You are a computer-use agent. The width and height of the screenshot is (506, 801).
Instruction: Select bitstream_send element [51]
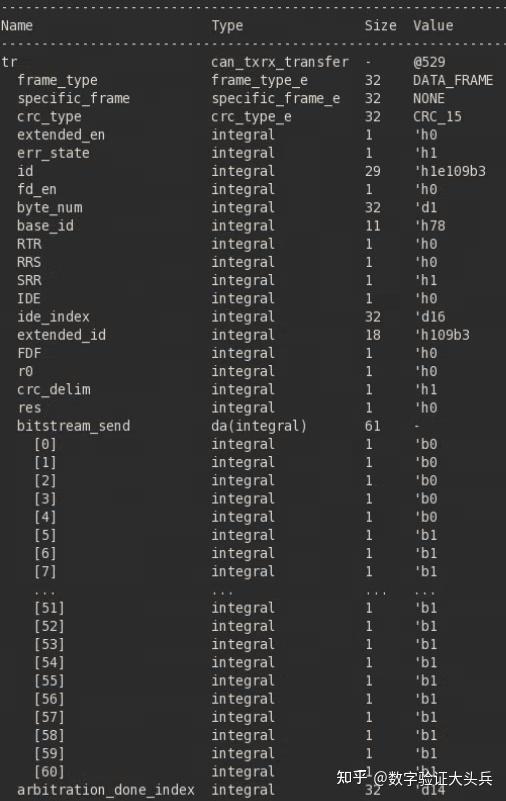pos(50,608)
